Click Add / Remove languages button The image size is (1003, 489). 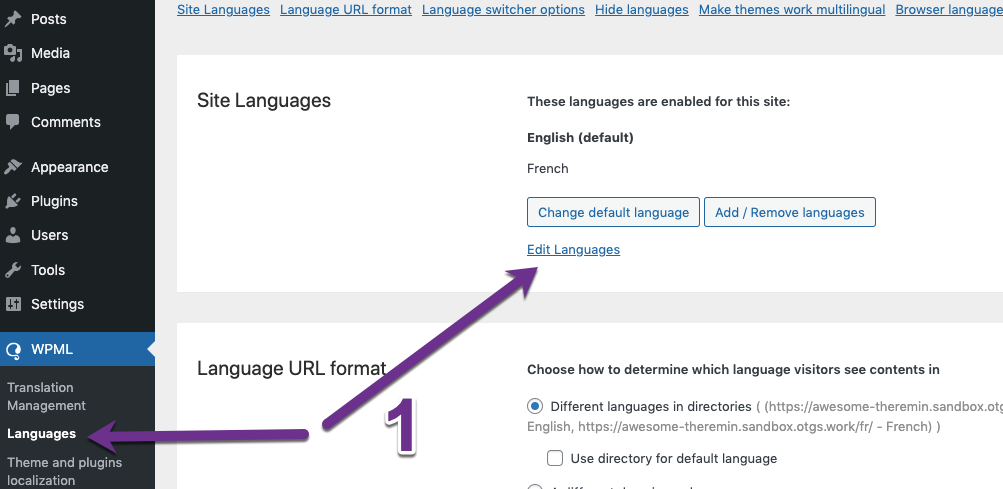click(x=790, y=212)
